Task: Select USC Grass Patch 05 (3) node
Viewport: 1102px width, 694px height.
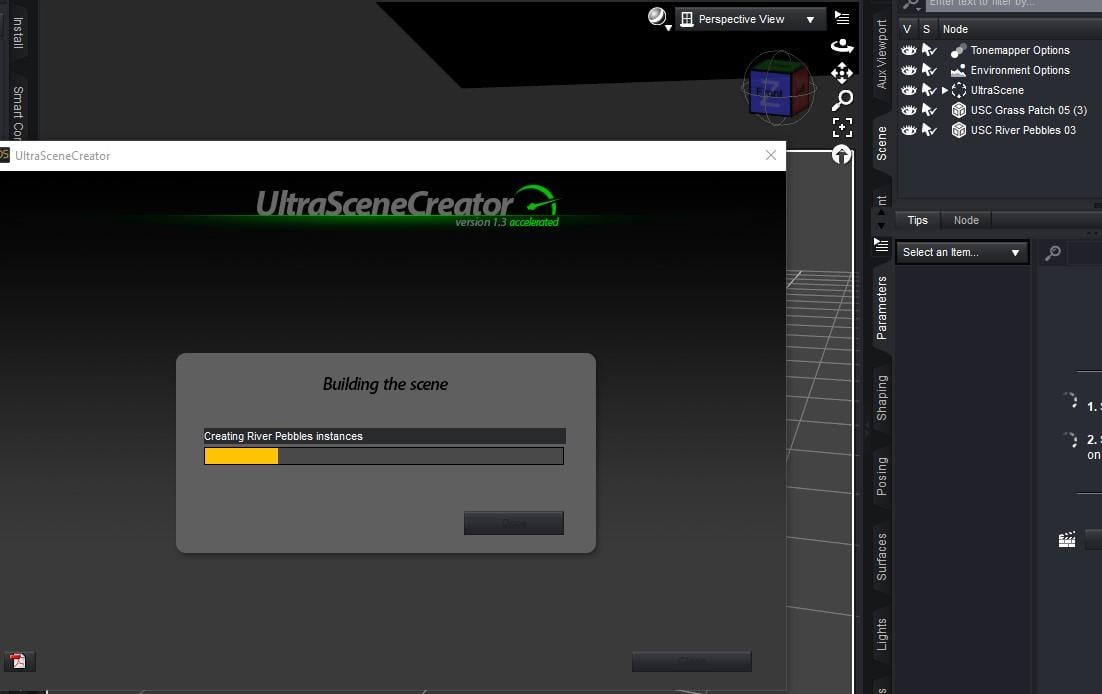Action: (x=1028, y=110)
